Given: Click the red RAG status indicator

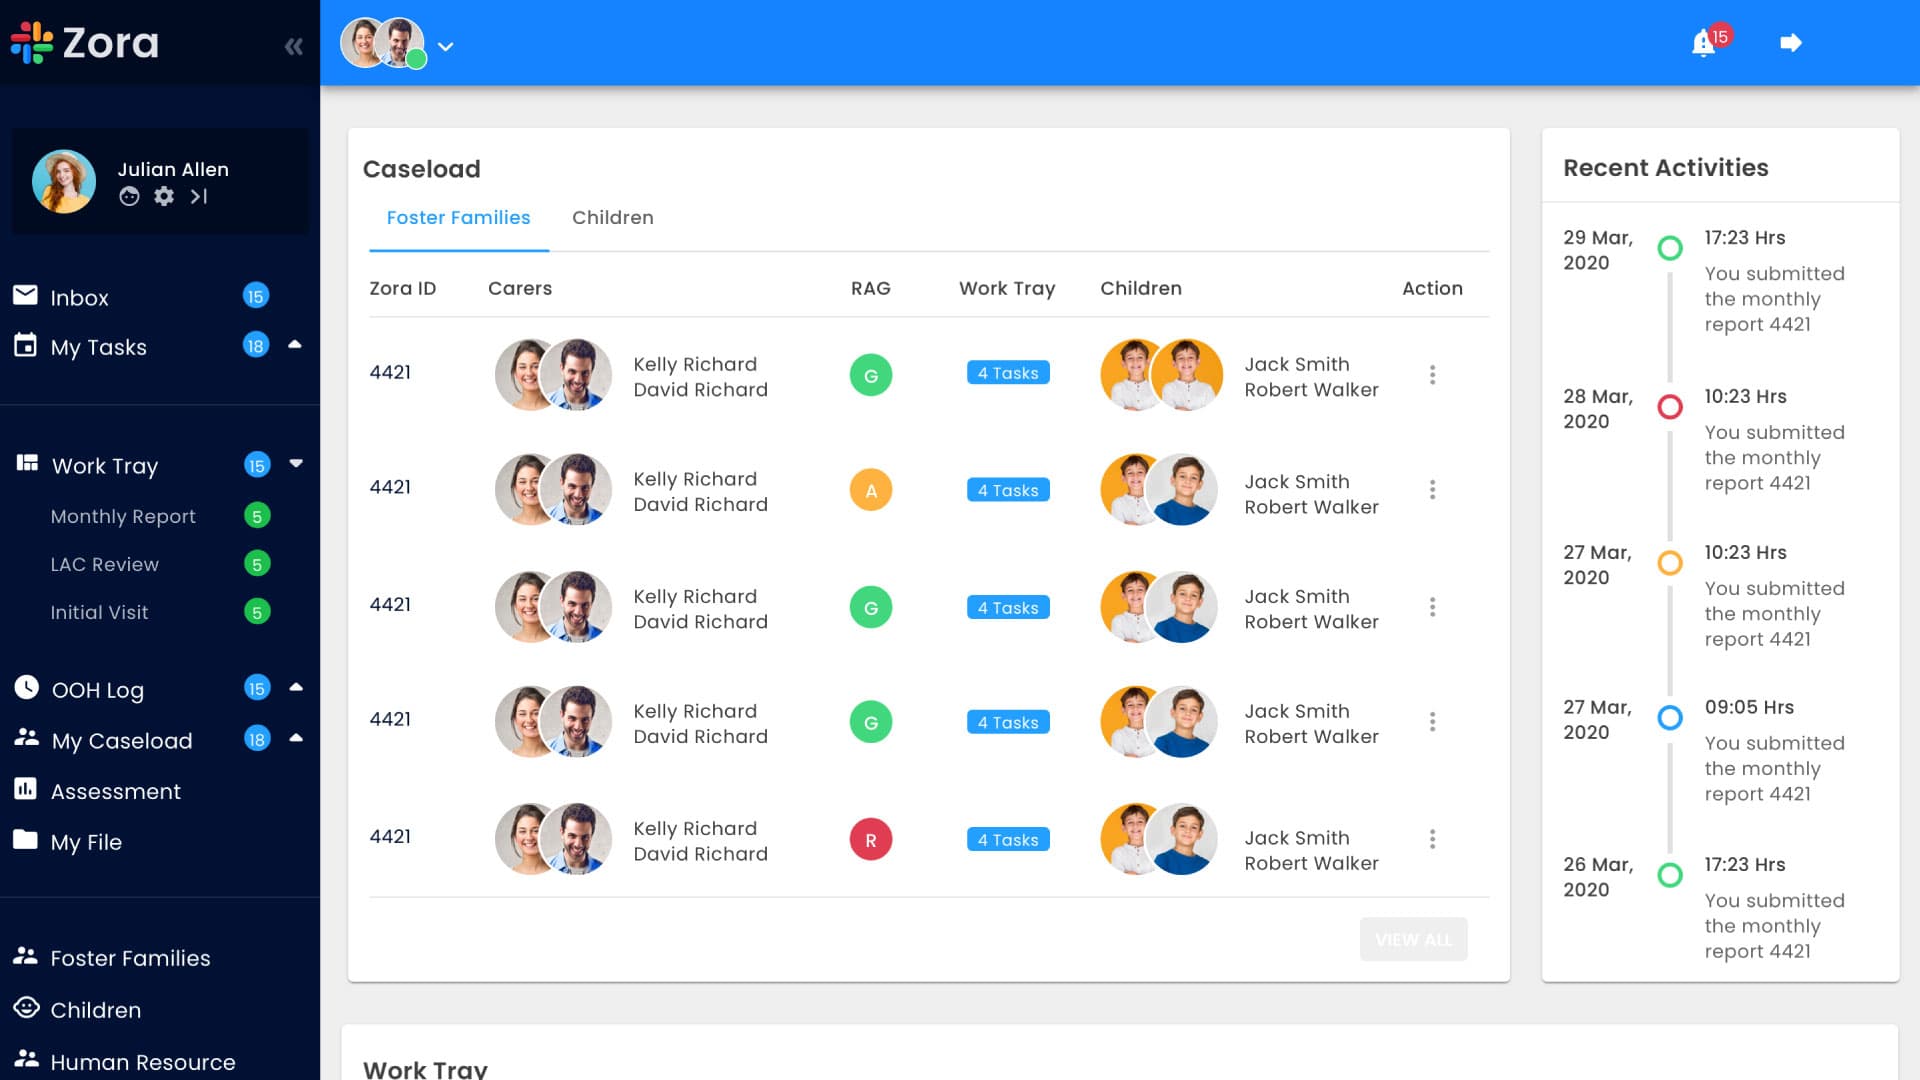Looking at the screenshot, I should coord(871,839).
